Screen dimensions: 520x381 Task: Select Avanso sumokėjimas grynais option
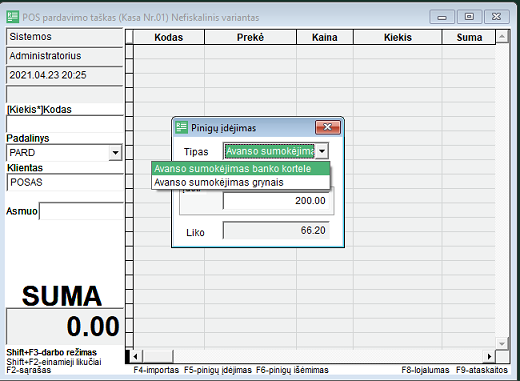click(241, 182)
